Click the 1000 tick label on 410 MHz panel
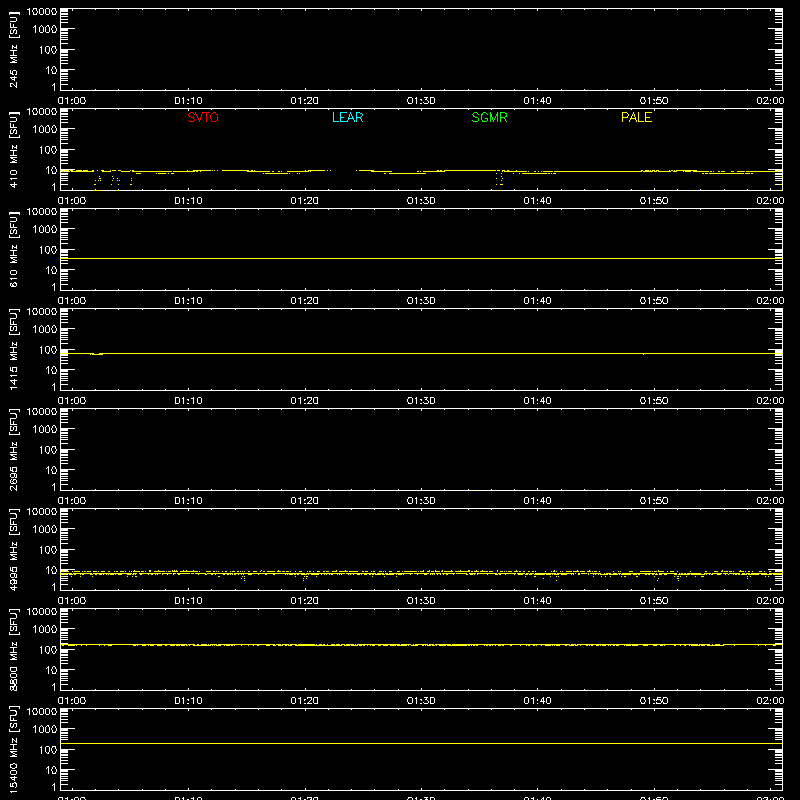This screenshot has height=800, width=800. 45,130
